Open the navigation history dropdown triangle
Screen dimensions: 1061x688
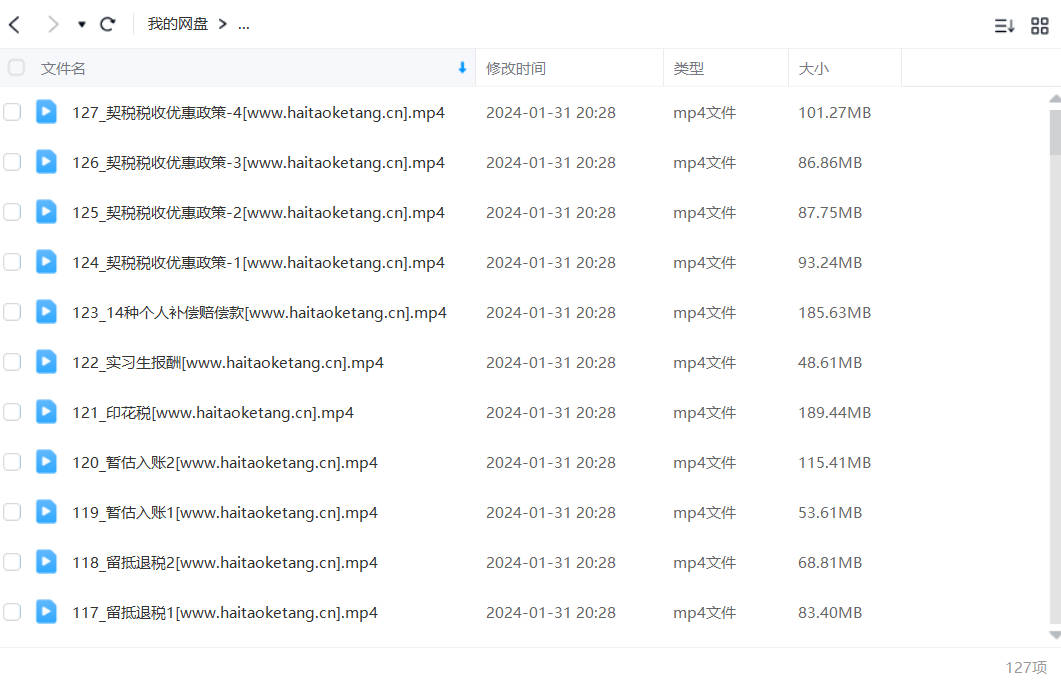tap(82, 25)
